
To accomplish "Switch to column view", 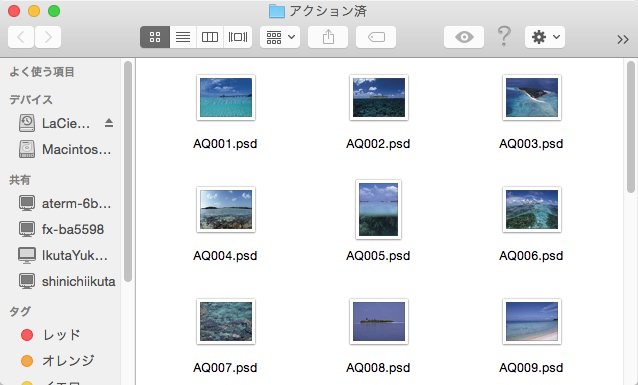I will [210, 37].
